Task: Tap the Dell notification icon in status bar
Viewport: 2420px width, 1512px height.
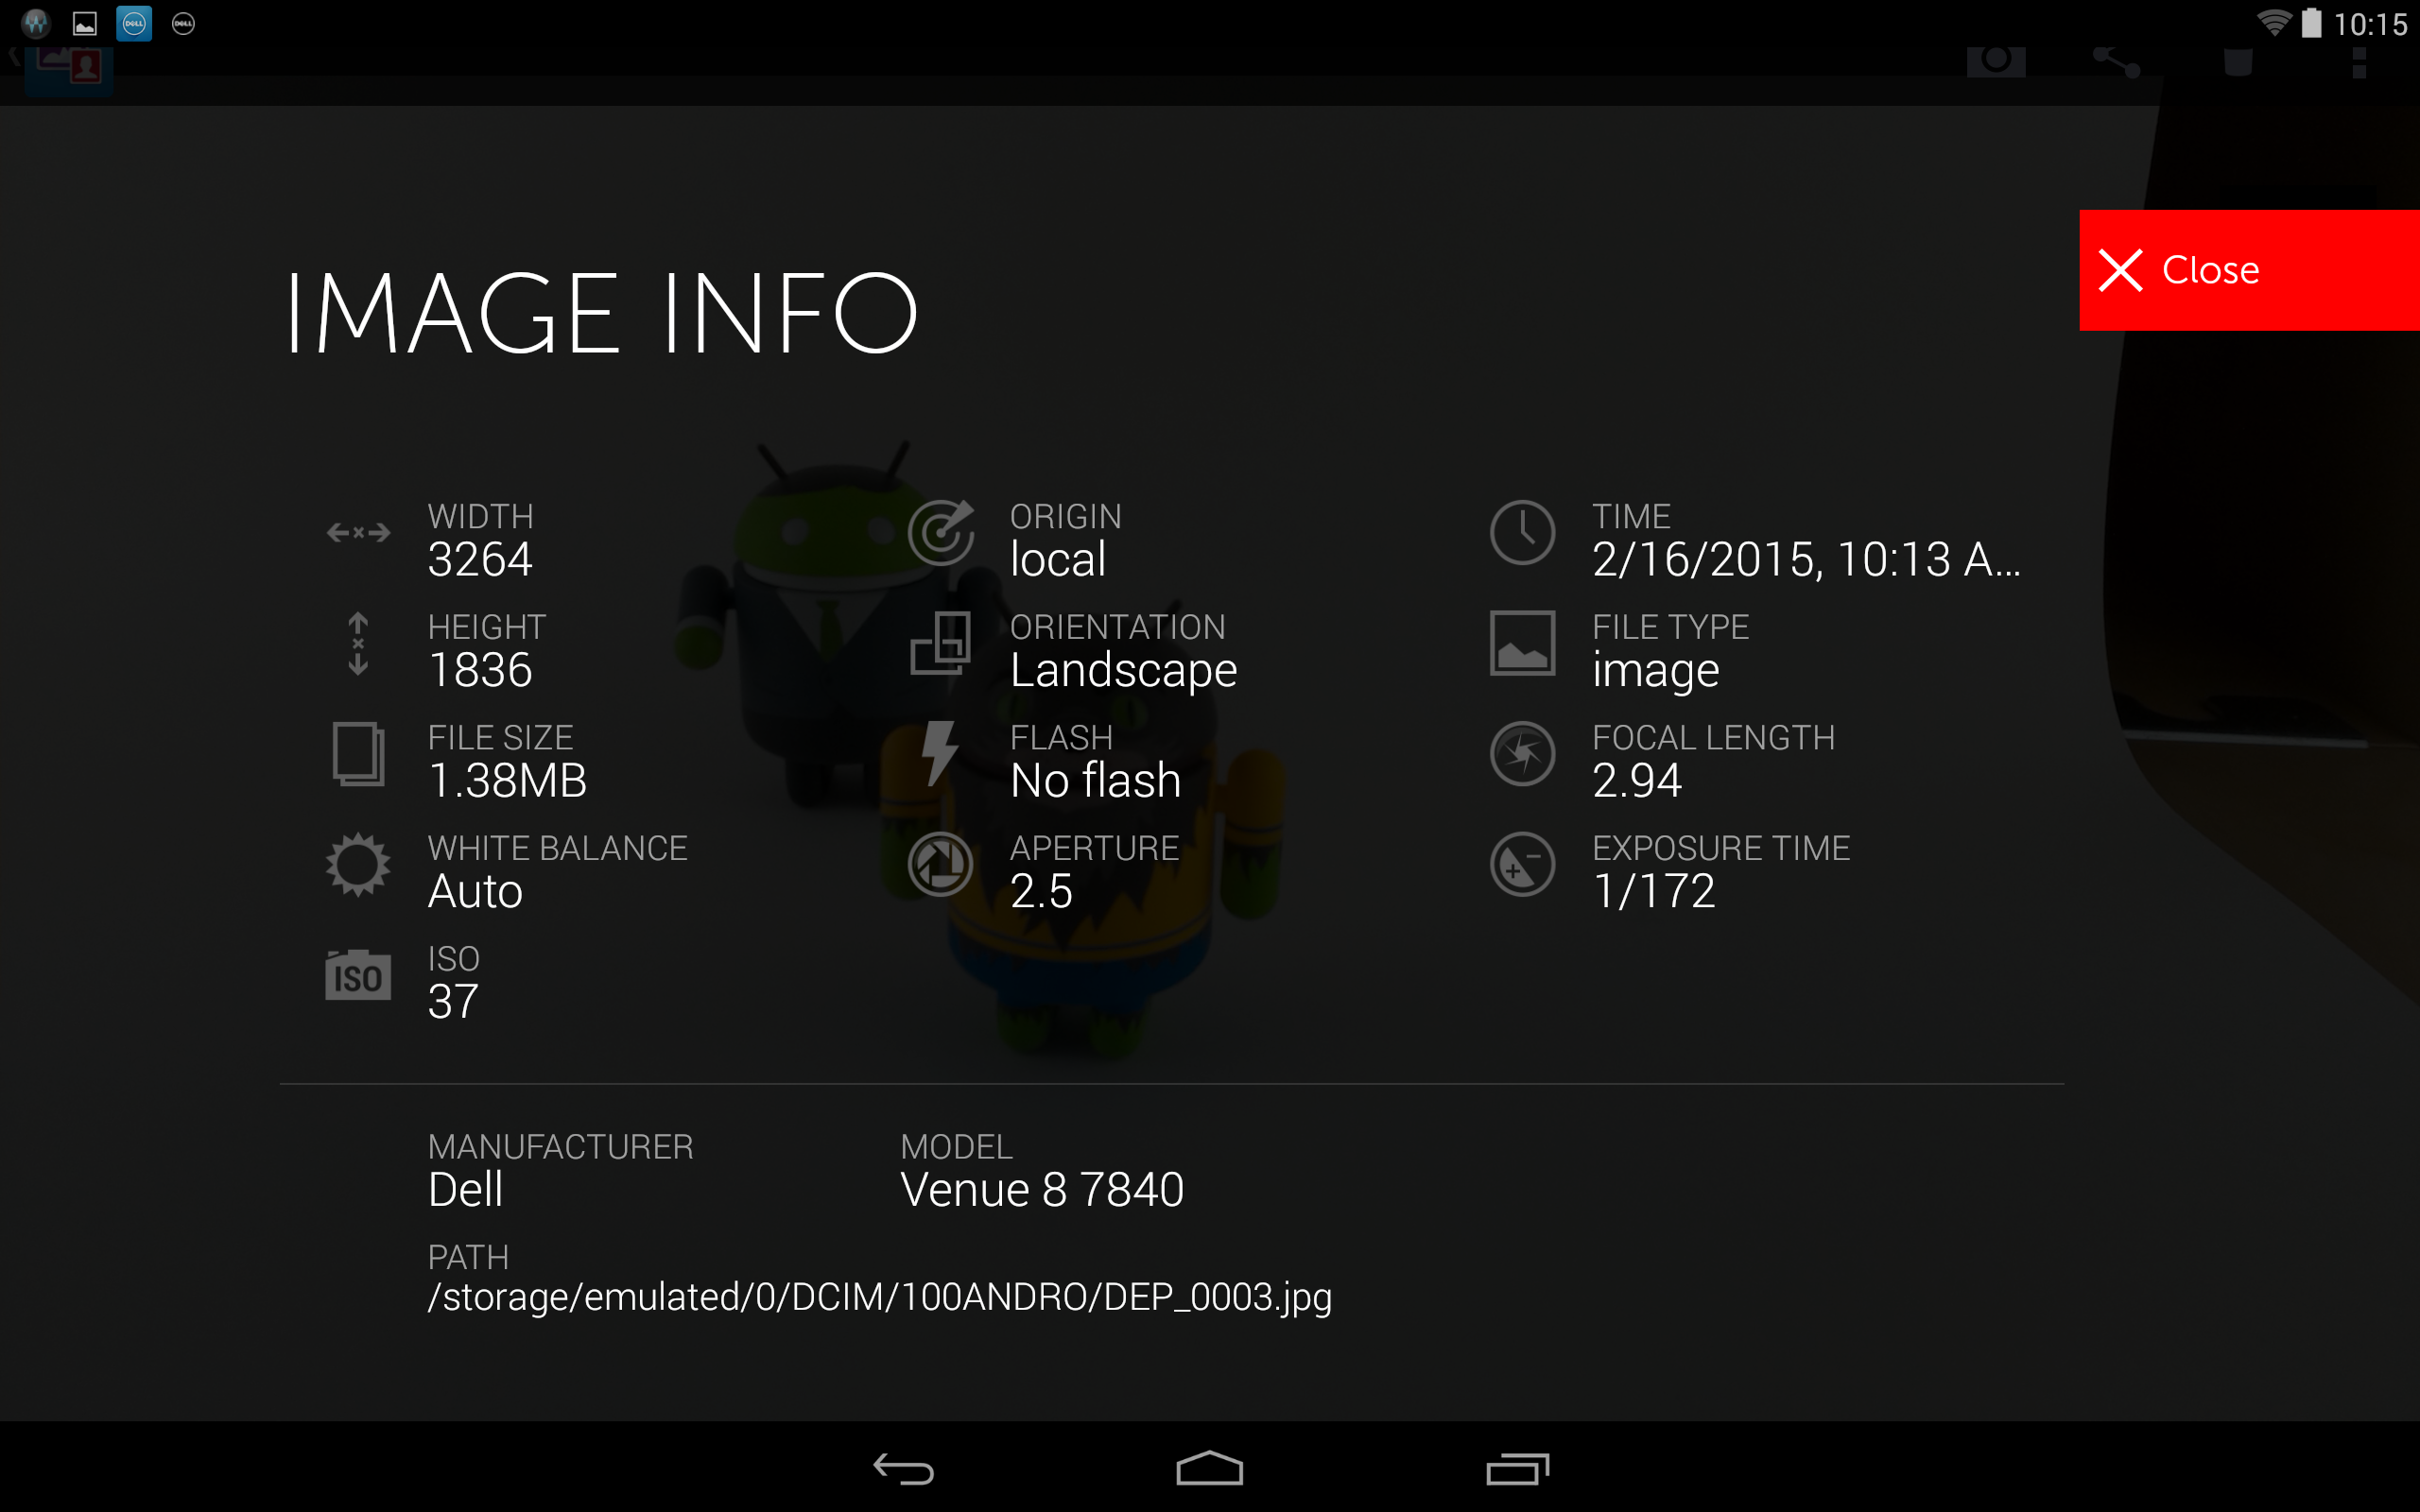Action: pos(134,23)
